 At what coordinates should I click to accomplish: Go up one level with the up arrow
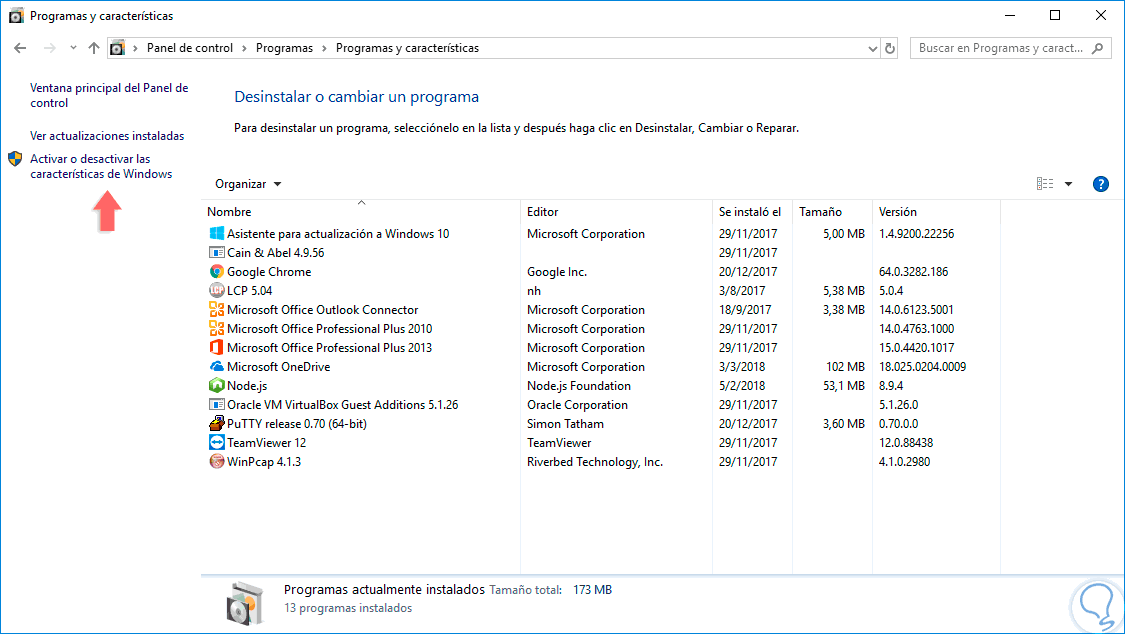(x=94, y=48)
